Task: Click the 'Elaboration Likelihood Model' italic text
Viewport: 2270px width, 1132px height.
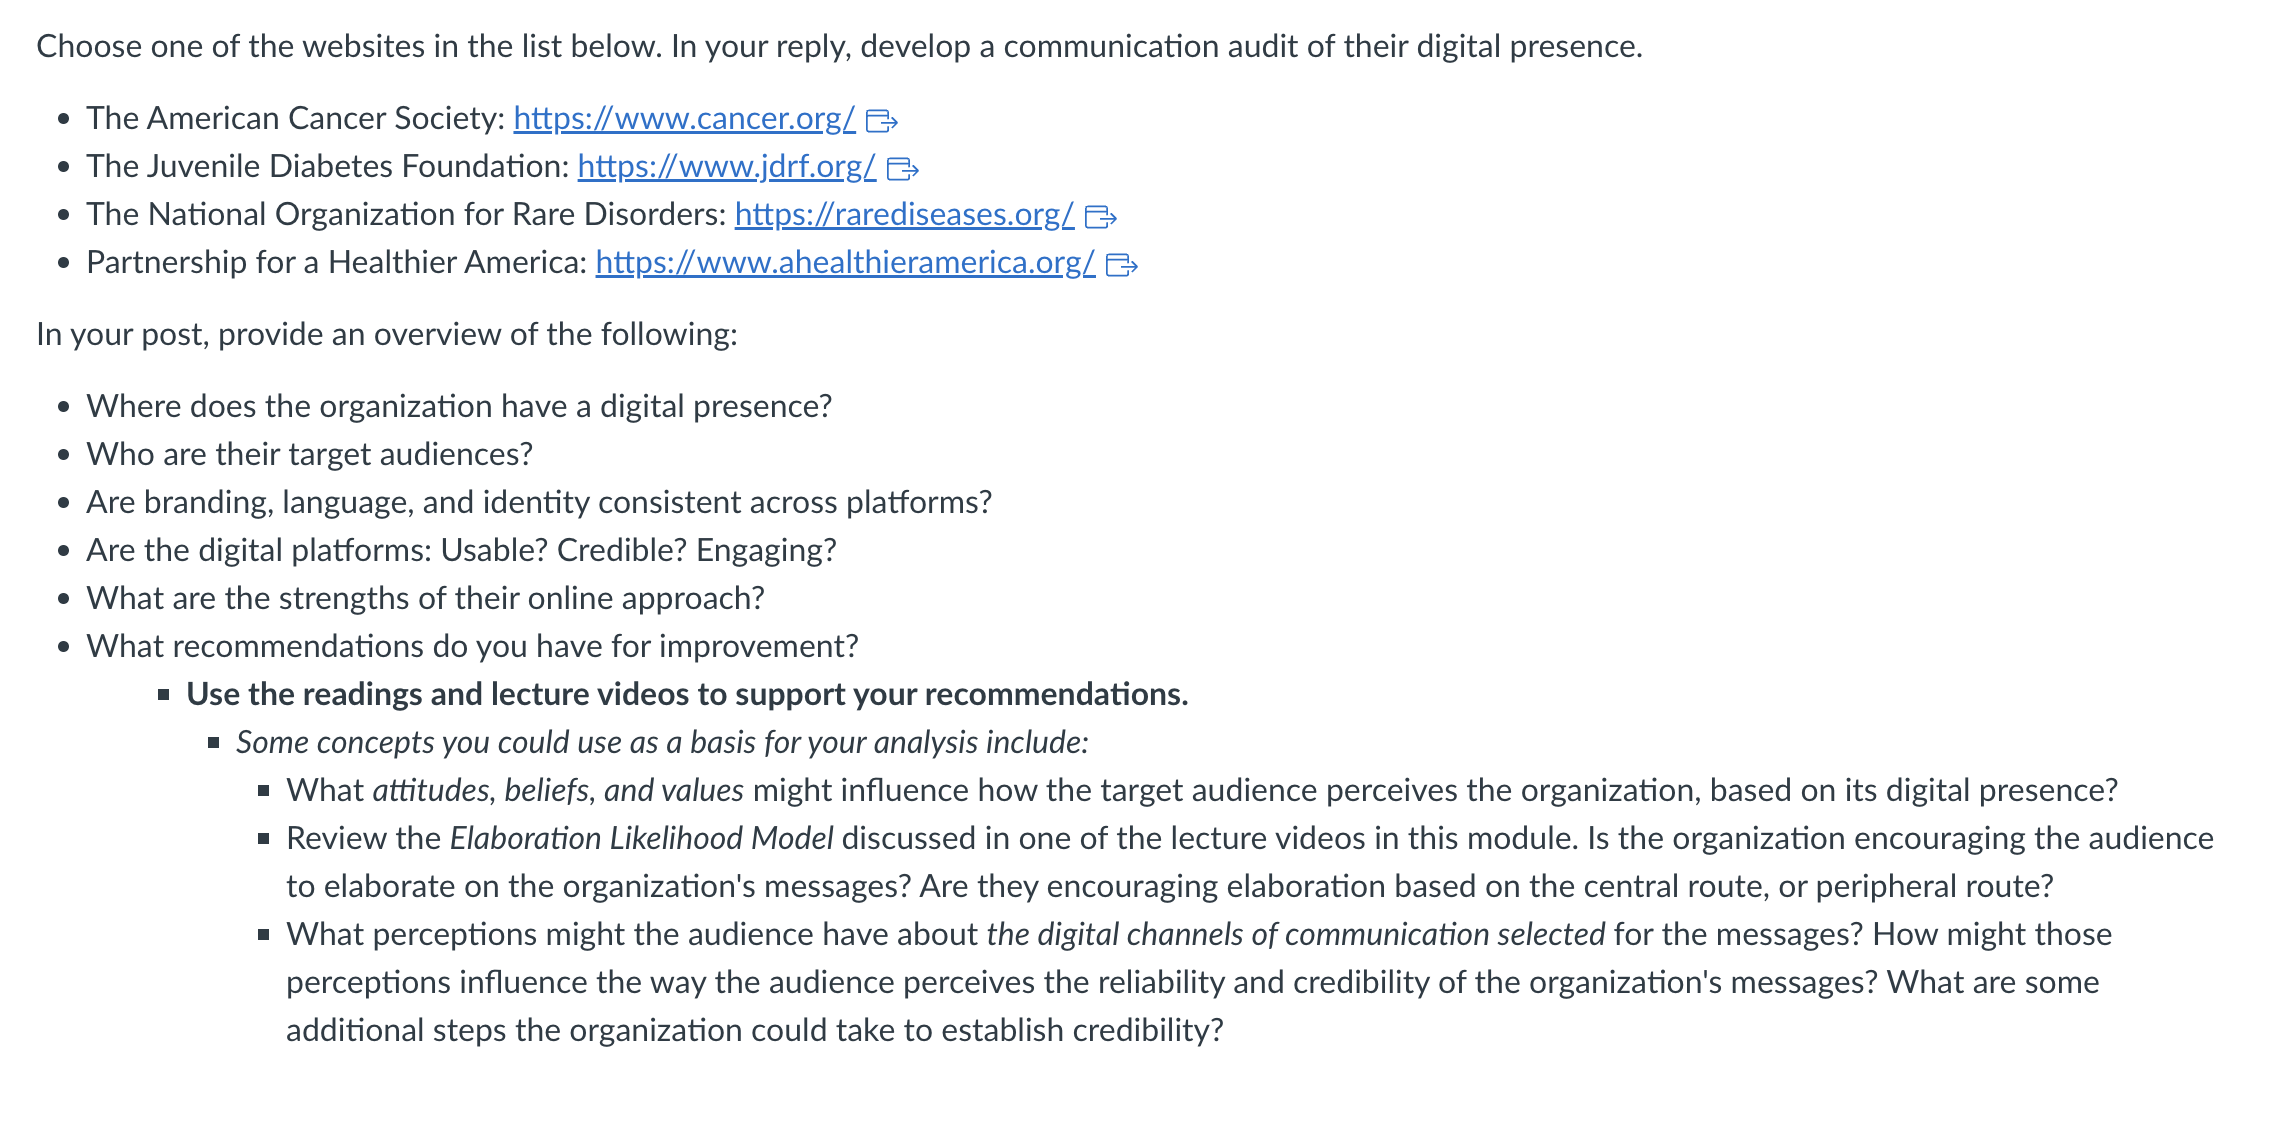Action: click(x=641, y=839)
